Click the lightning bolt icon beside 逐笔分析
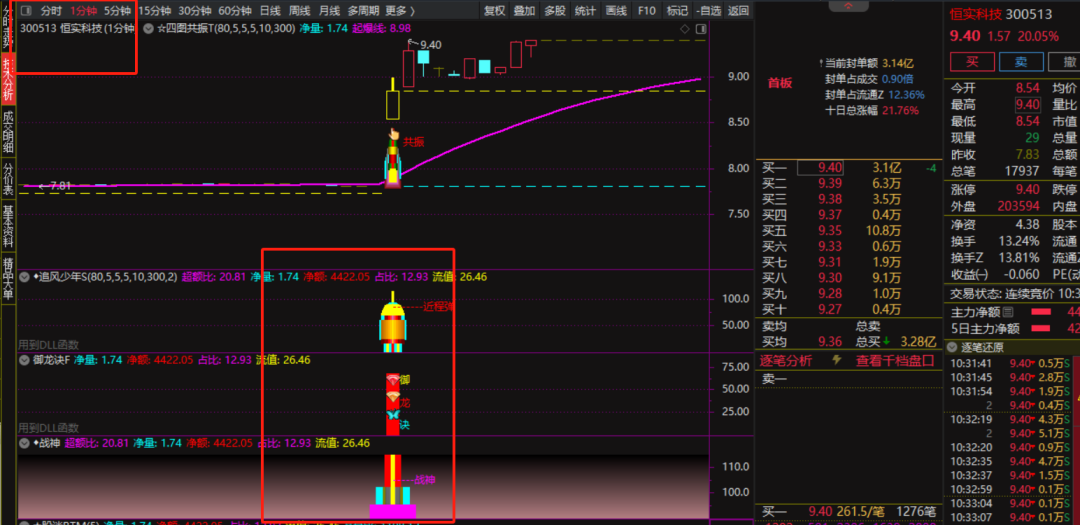1080x525 pixels. click(x=838, y=360)
